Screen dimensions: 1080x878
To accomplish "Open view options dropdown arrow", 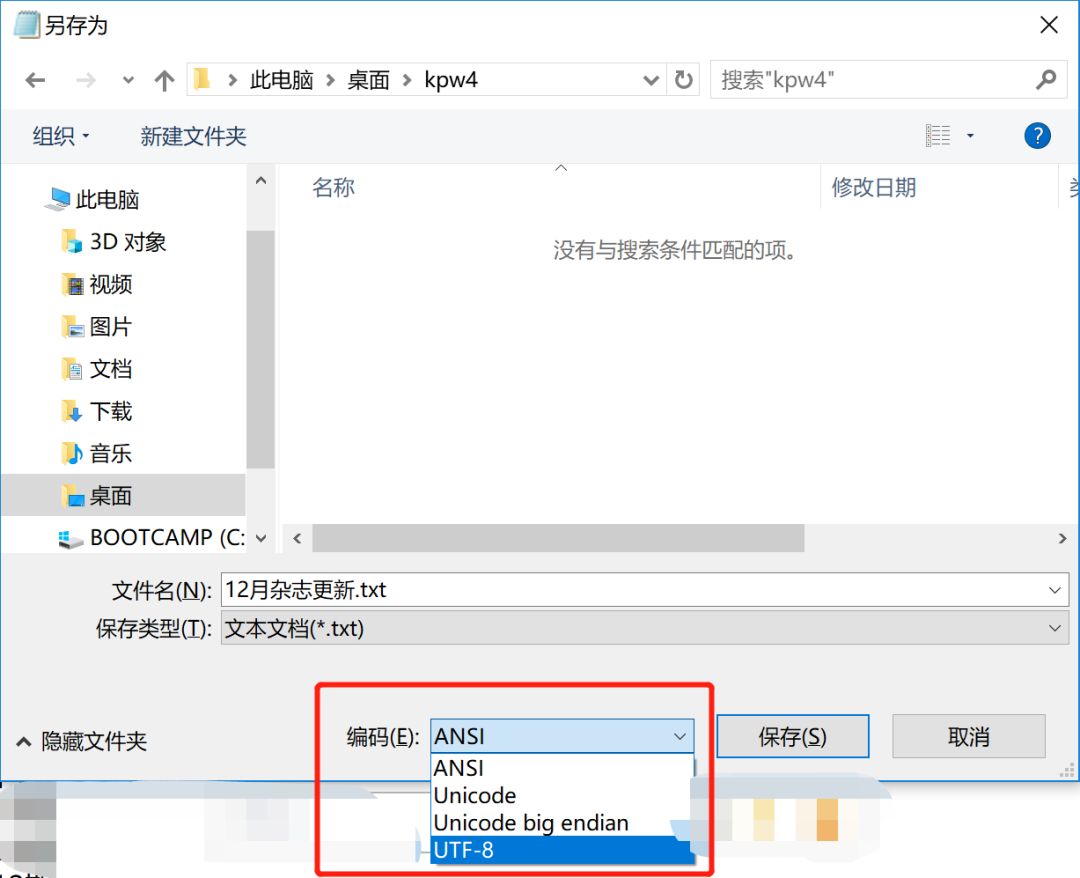I will 970,136.
